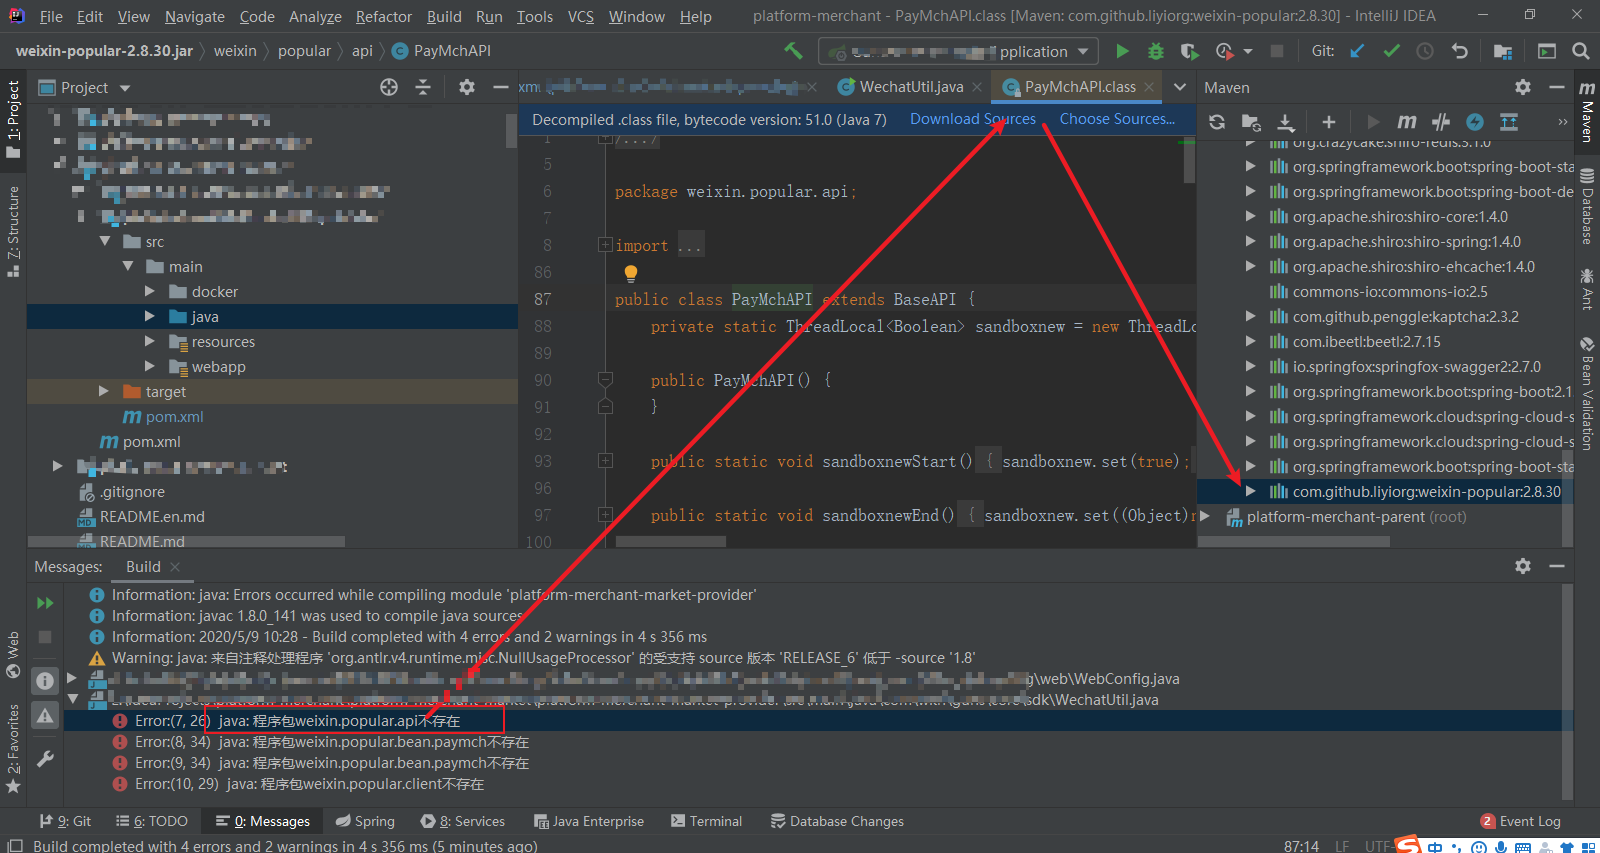
Task: Toggle warnings filter in Messages panel
Action: click(x=45, y=716)
